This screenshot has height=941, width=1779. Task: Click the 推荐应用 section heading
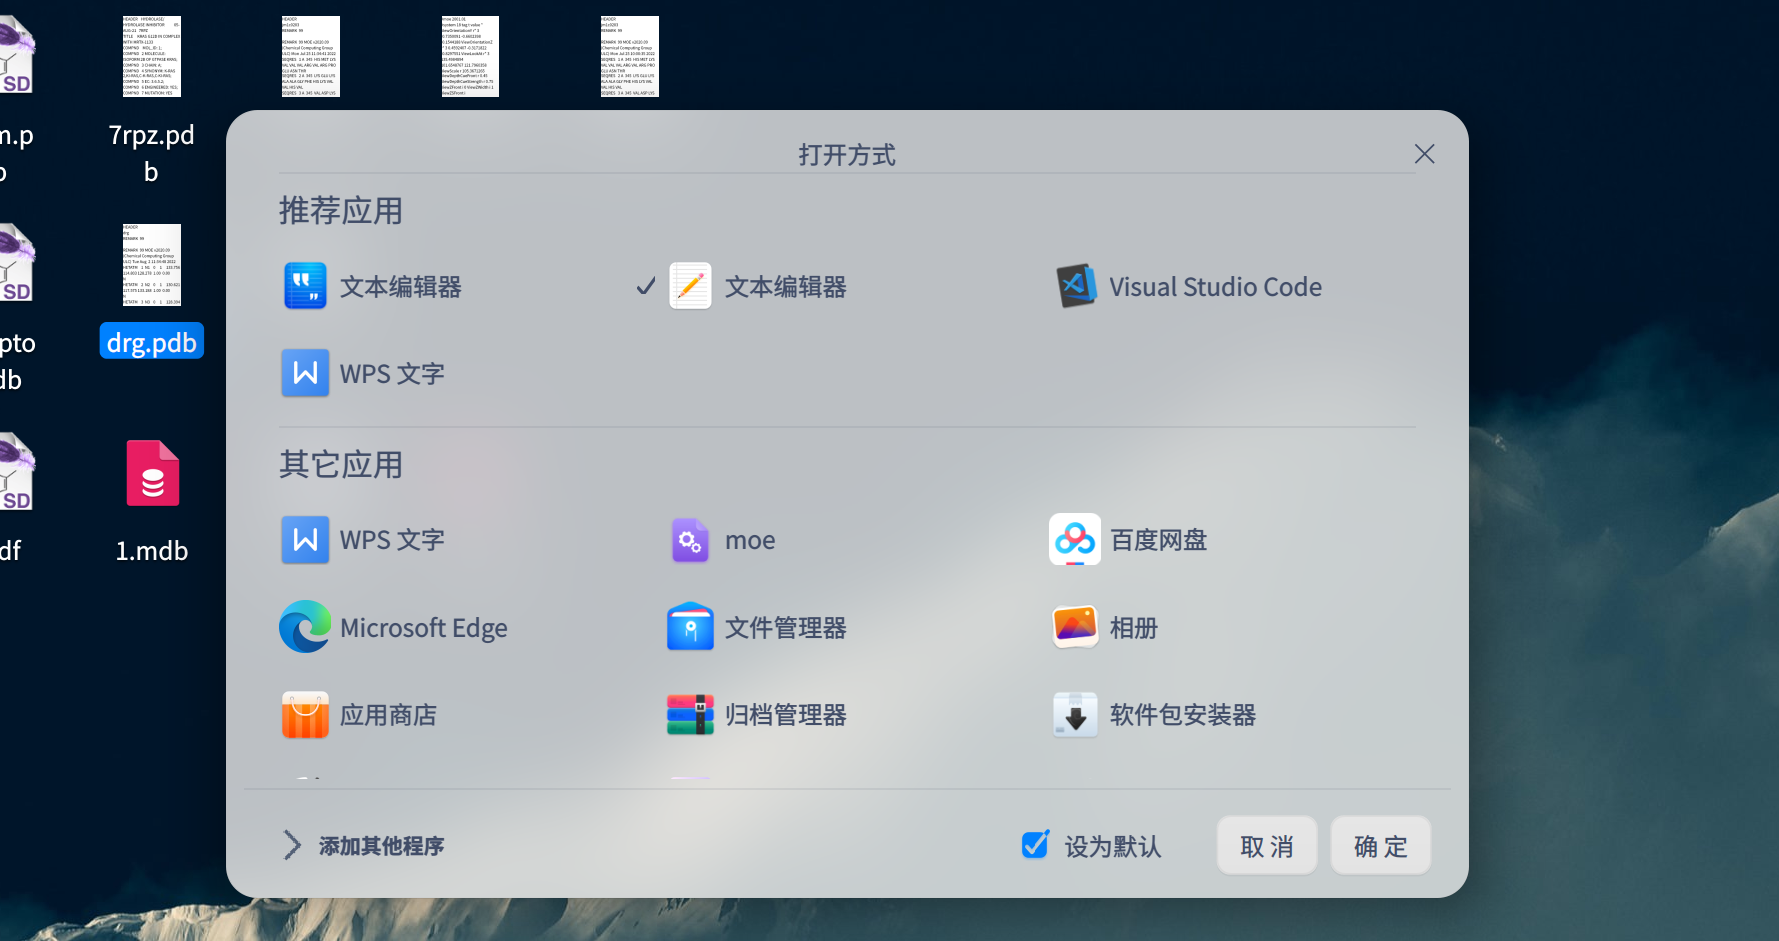pos(341,211)
